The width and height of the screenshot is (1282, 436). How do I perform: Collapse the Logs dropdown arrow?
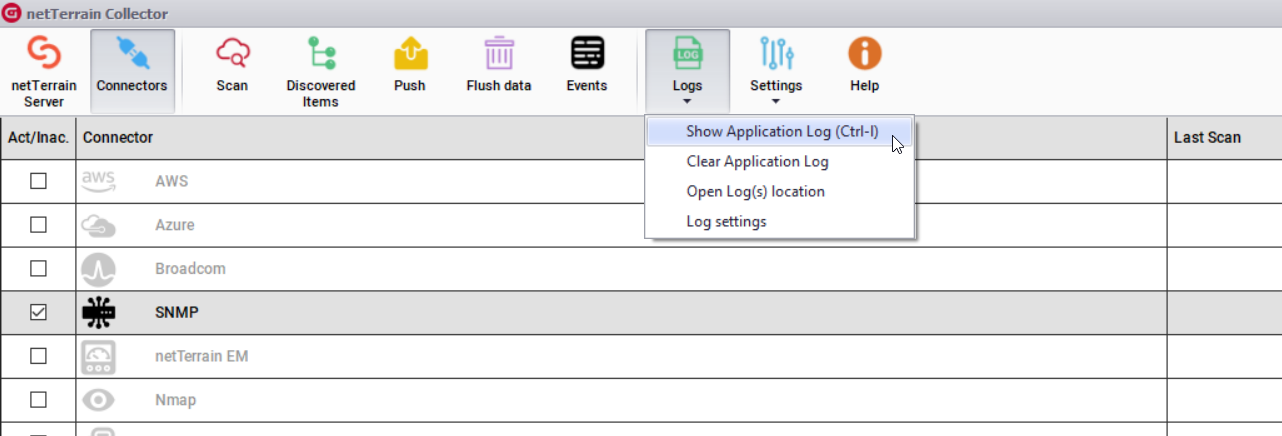(x=687, y=102)
